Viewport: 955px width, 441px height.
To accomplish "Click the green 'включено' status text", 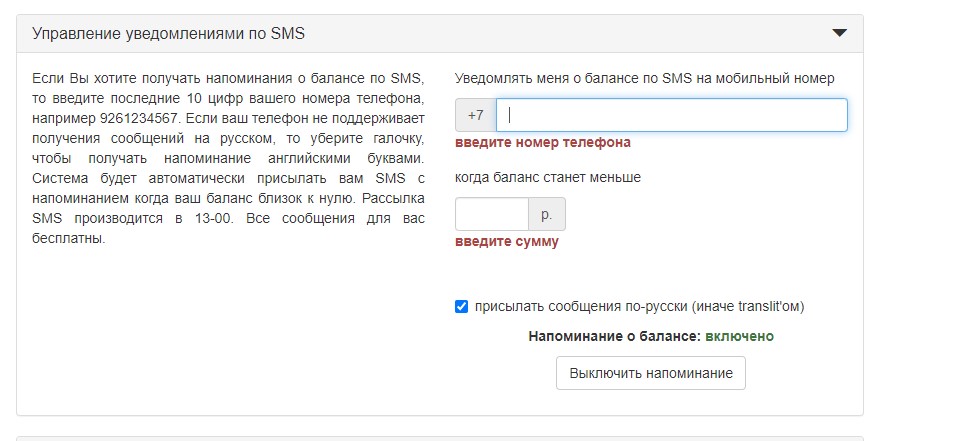I will [739, 336].
